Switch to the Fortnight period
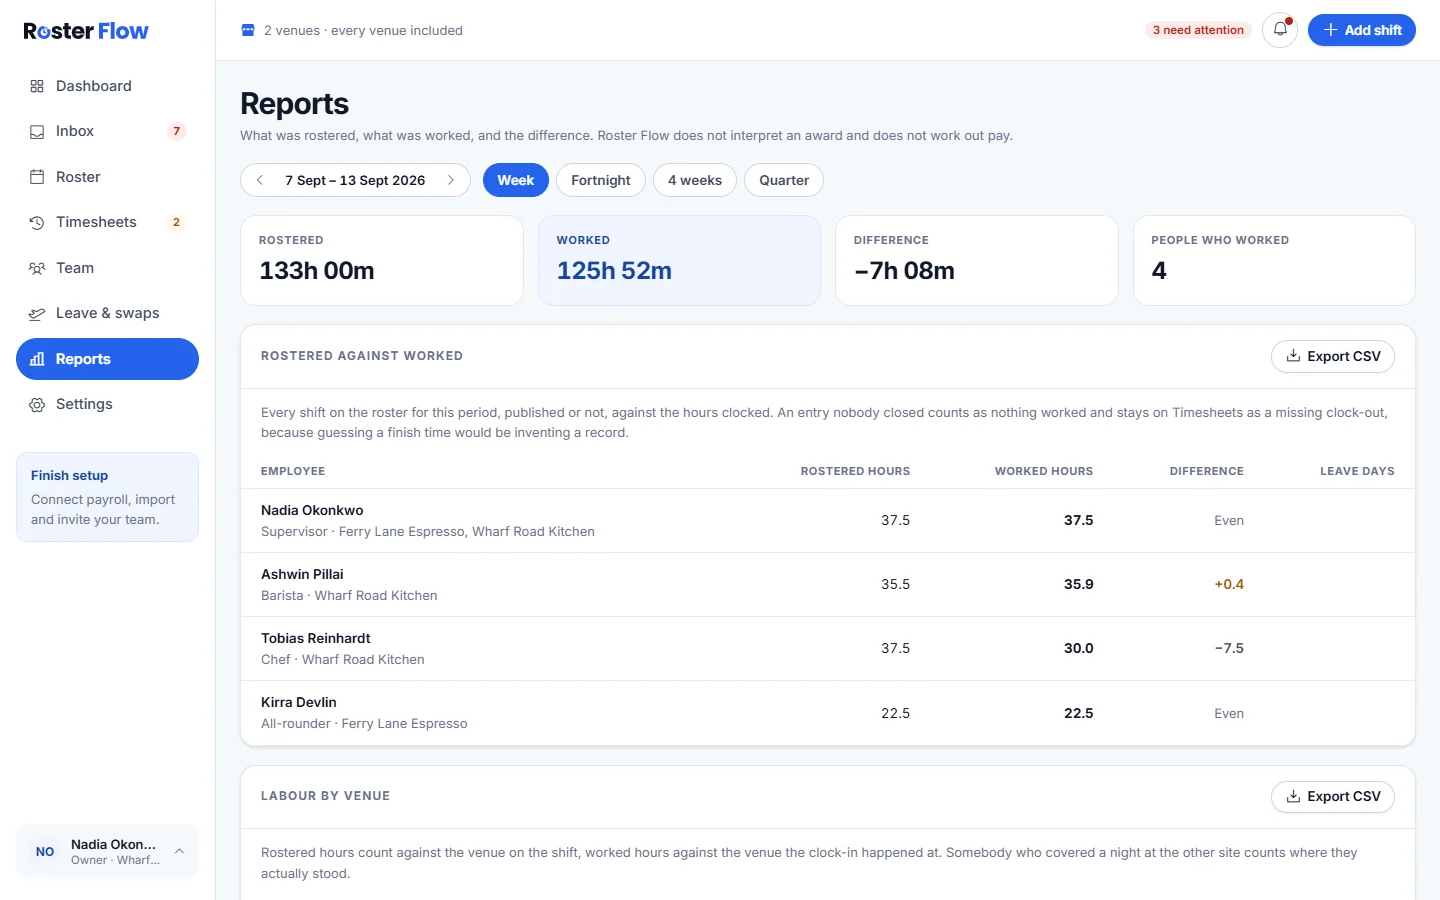 (x=601, y=180)
